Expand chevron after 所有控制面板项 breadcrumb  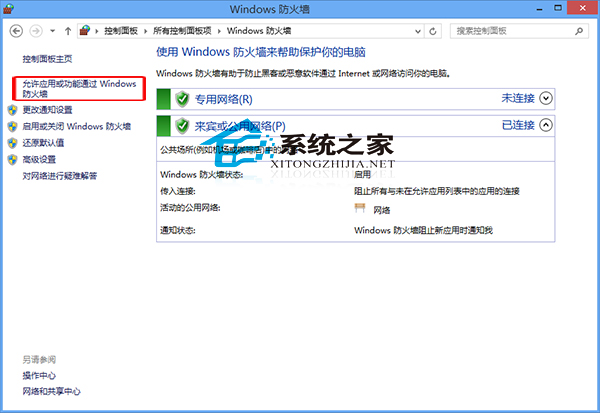(219, 31)
